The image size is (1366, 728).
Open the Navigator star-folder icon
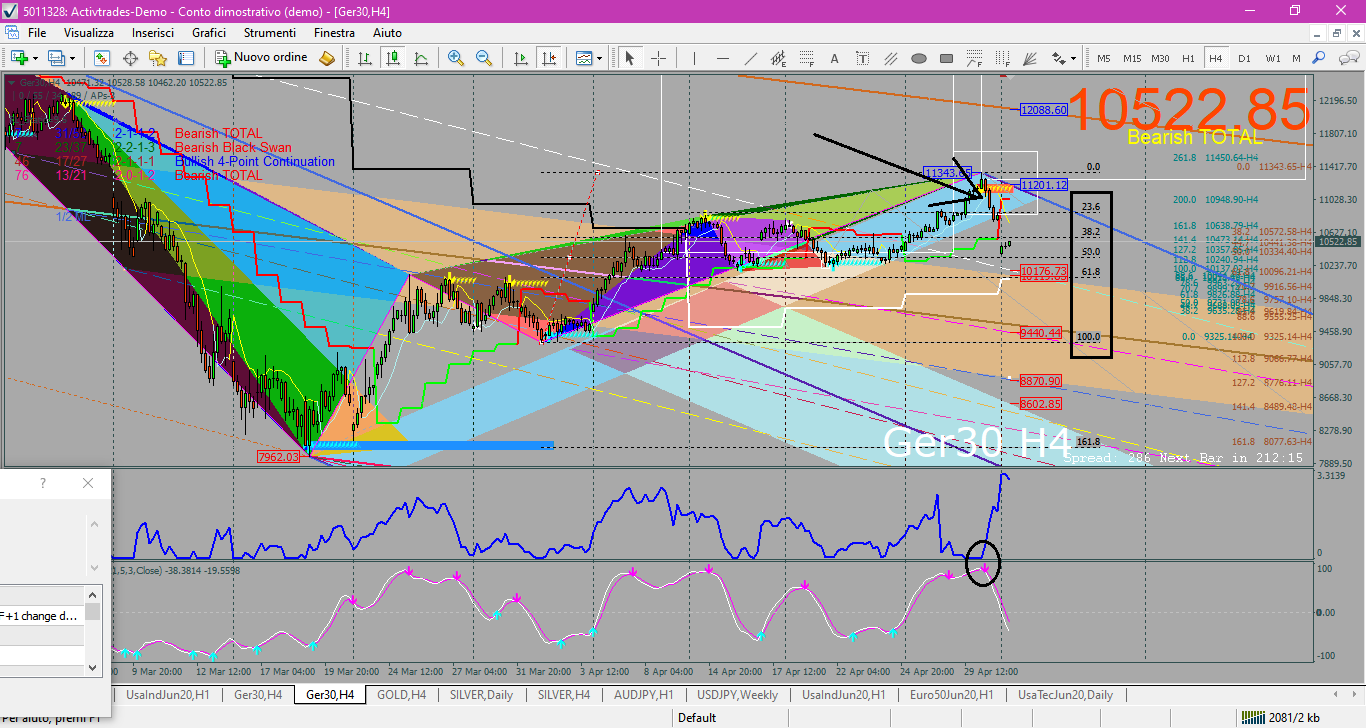click(158, 58)
